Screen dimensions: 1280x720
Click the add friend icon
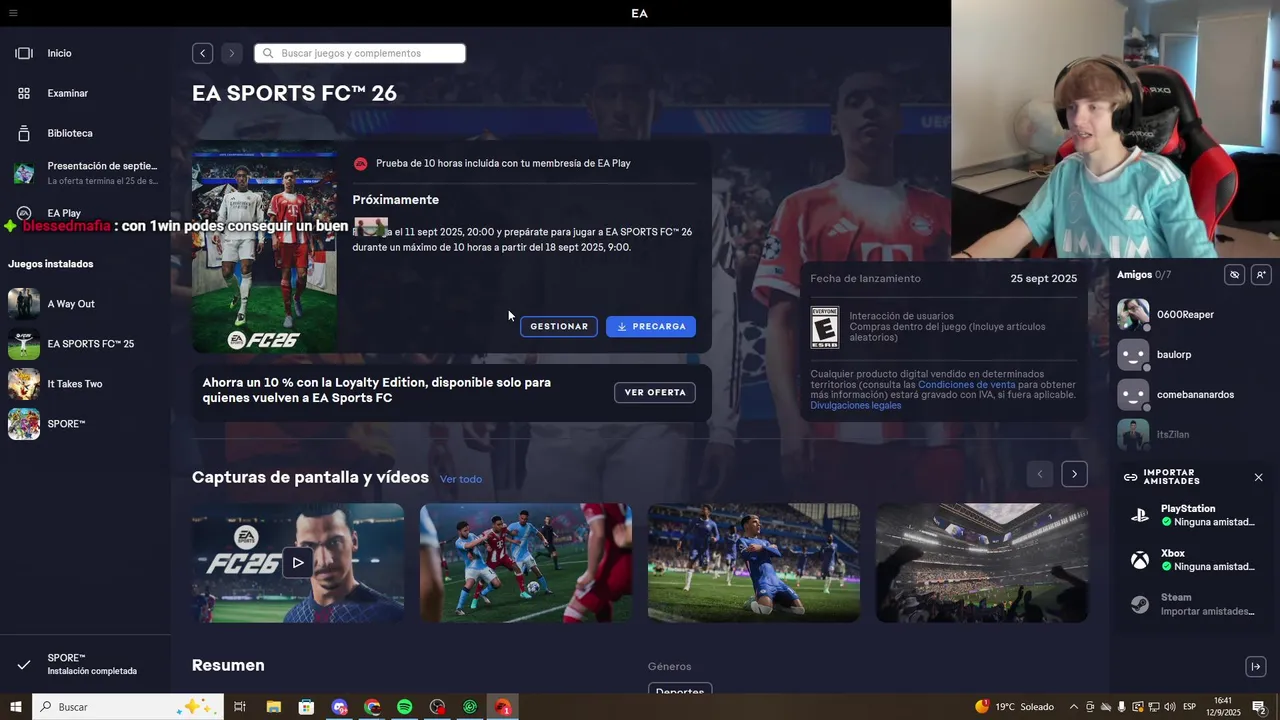(1260, 275)
